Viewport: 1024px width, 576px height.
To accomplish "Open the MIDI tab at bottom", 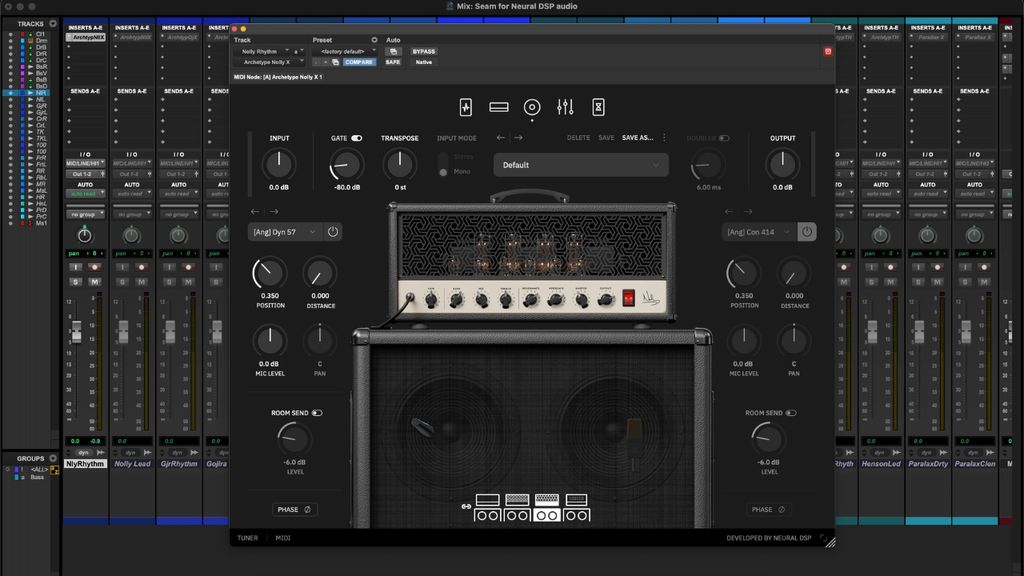I will [x=283, y=538].
